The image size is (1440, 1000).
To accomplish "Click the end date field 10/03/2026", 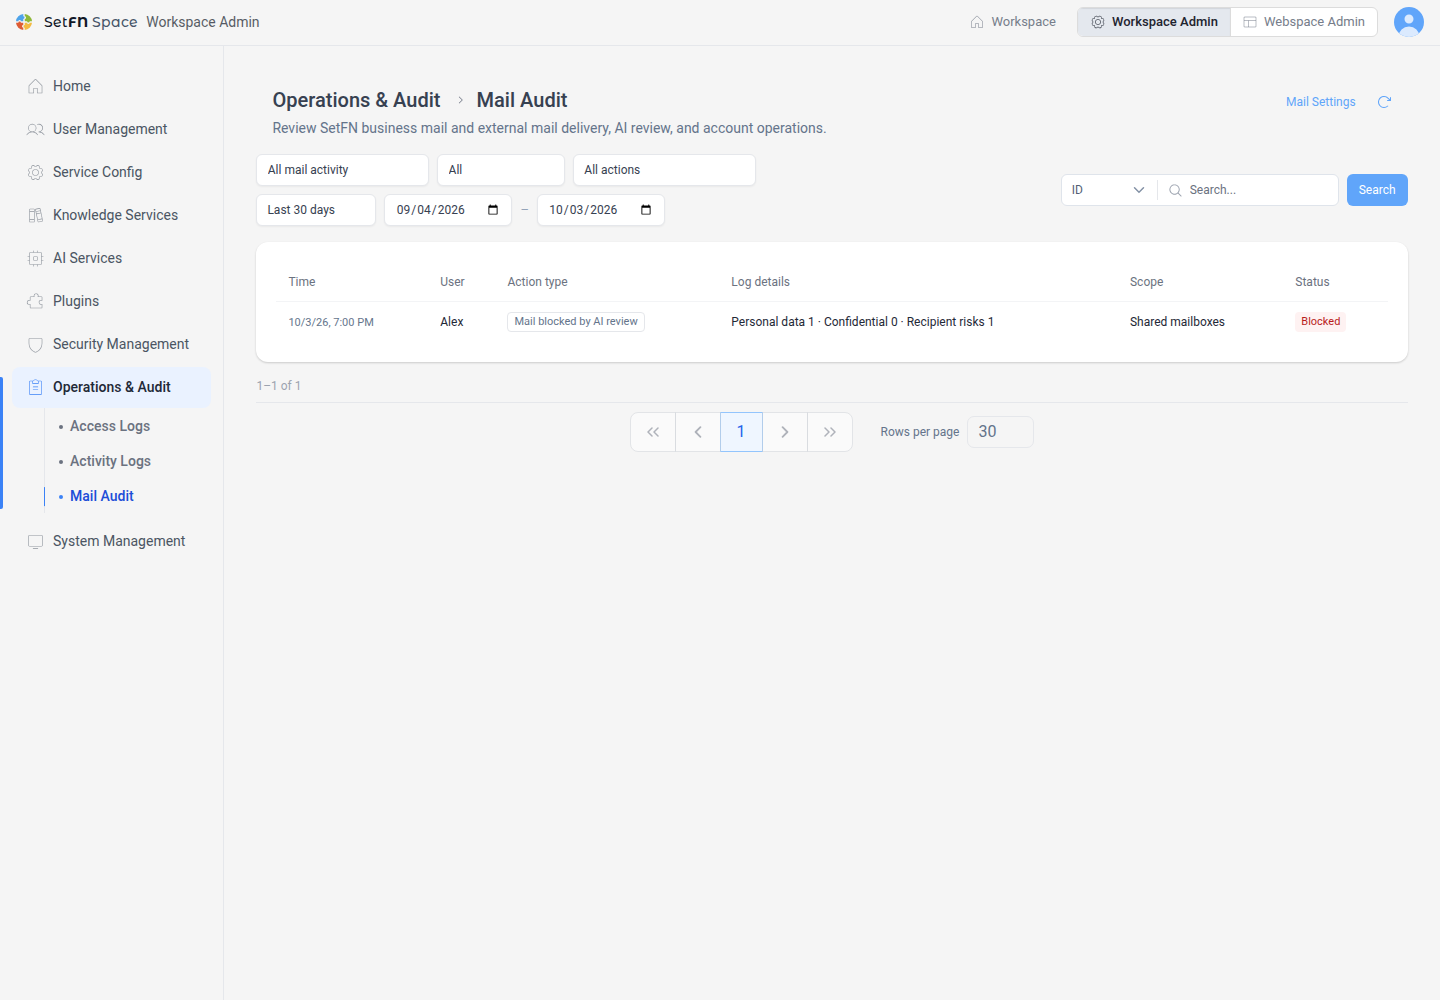I will coord(601,210).
